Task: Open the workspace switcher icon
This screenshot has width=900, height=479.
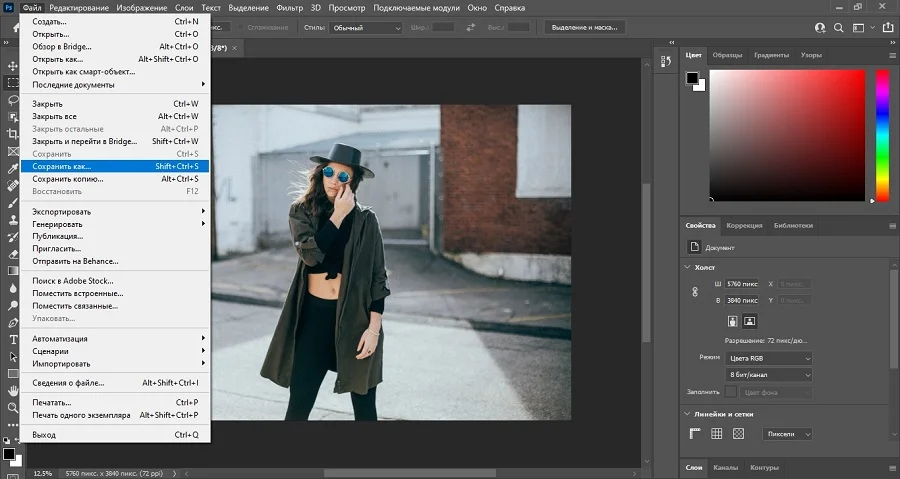Action: (859, 28)
